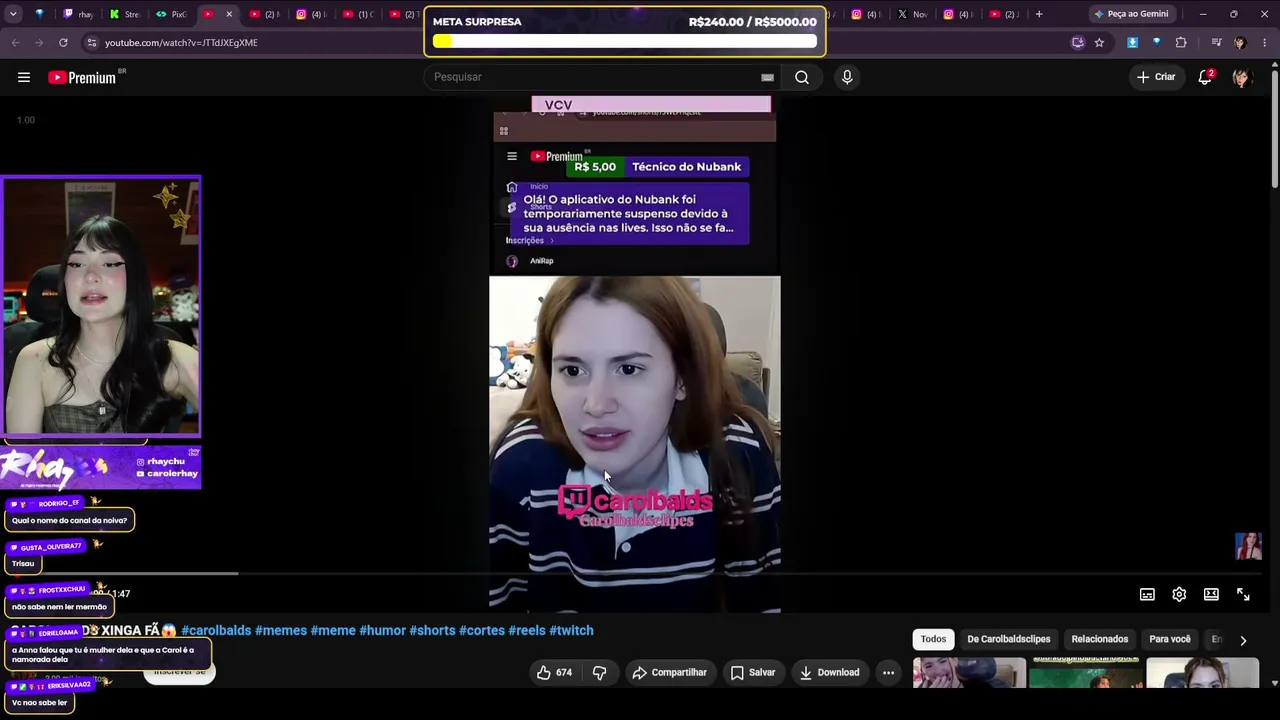Switch to the Kick Stre tab
This screenshot has width=1280, height=720.
126,14
